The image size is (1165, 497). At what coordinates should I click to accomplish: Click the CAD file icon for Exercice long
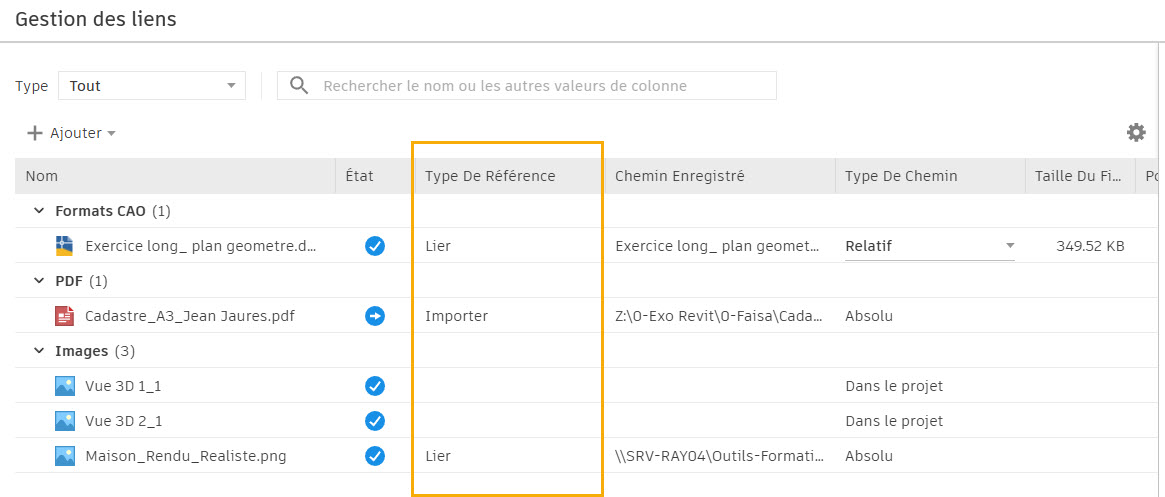(x=65, y=246)
